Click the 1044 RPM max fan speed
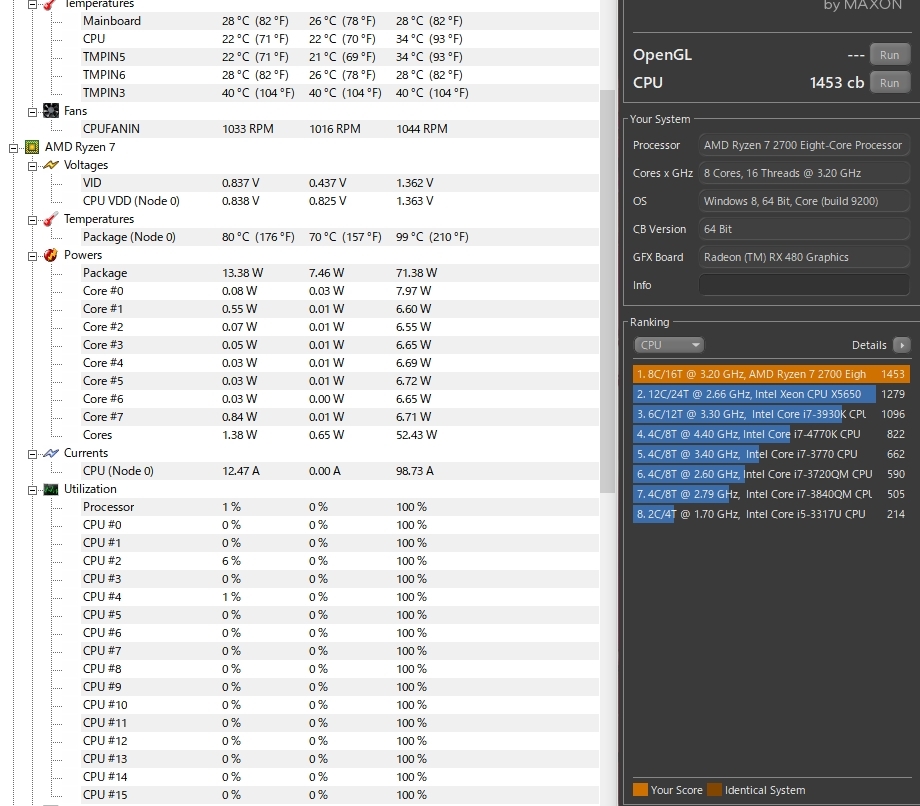Image resolution: width=920 pixels, height=806 pixels. [422, 129]
